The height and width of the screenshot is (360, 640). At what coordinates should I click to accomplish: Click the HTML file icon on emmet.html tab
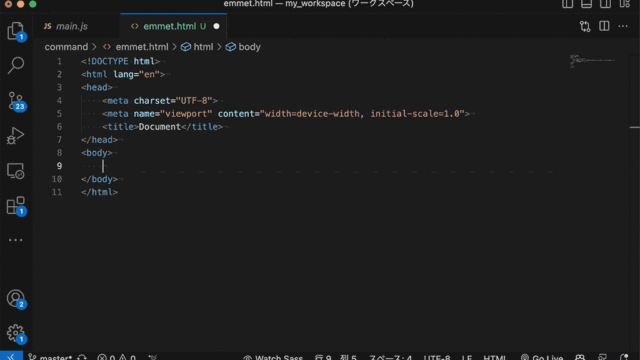pos(134,27)
